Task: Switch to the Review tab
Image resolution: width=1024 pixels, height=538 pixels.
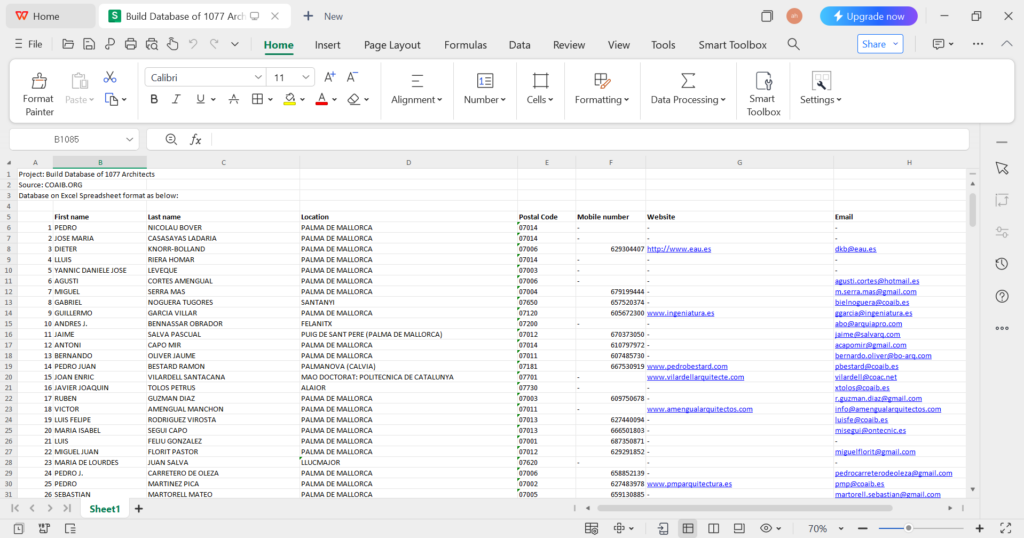Action: [569, 45]
